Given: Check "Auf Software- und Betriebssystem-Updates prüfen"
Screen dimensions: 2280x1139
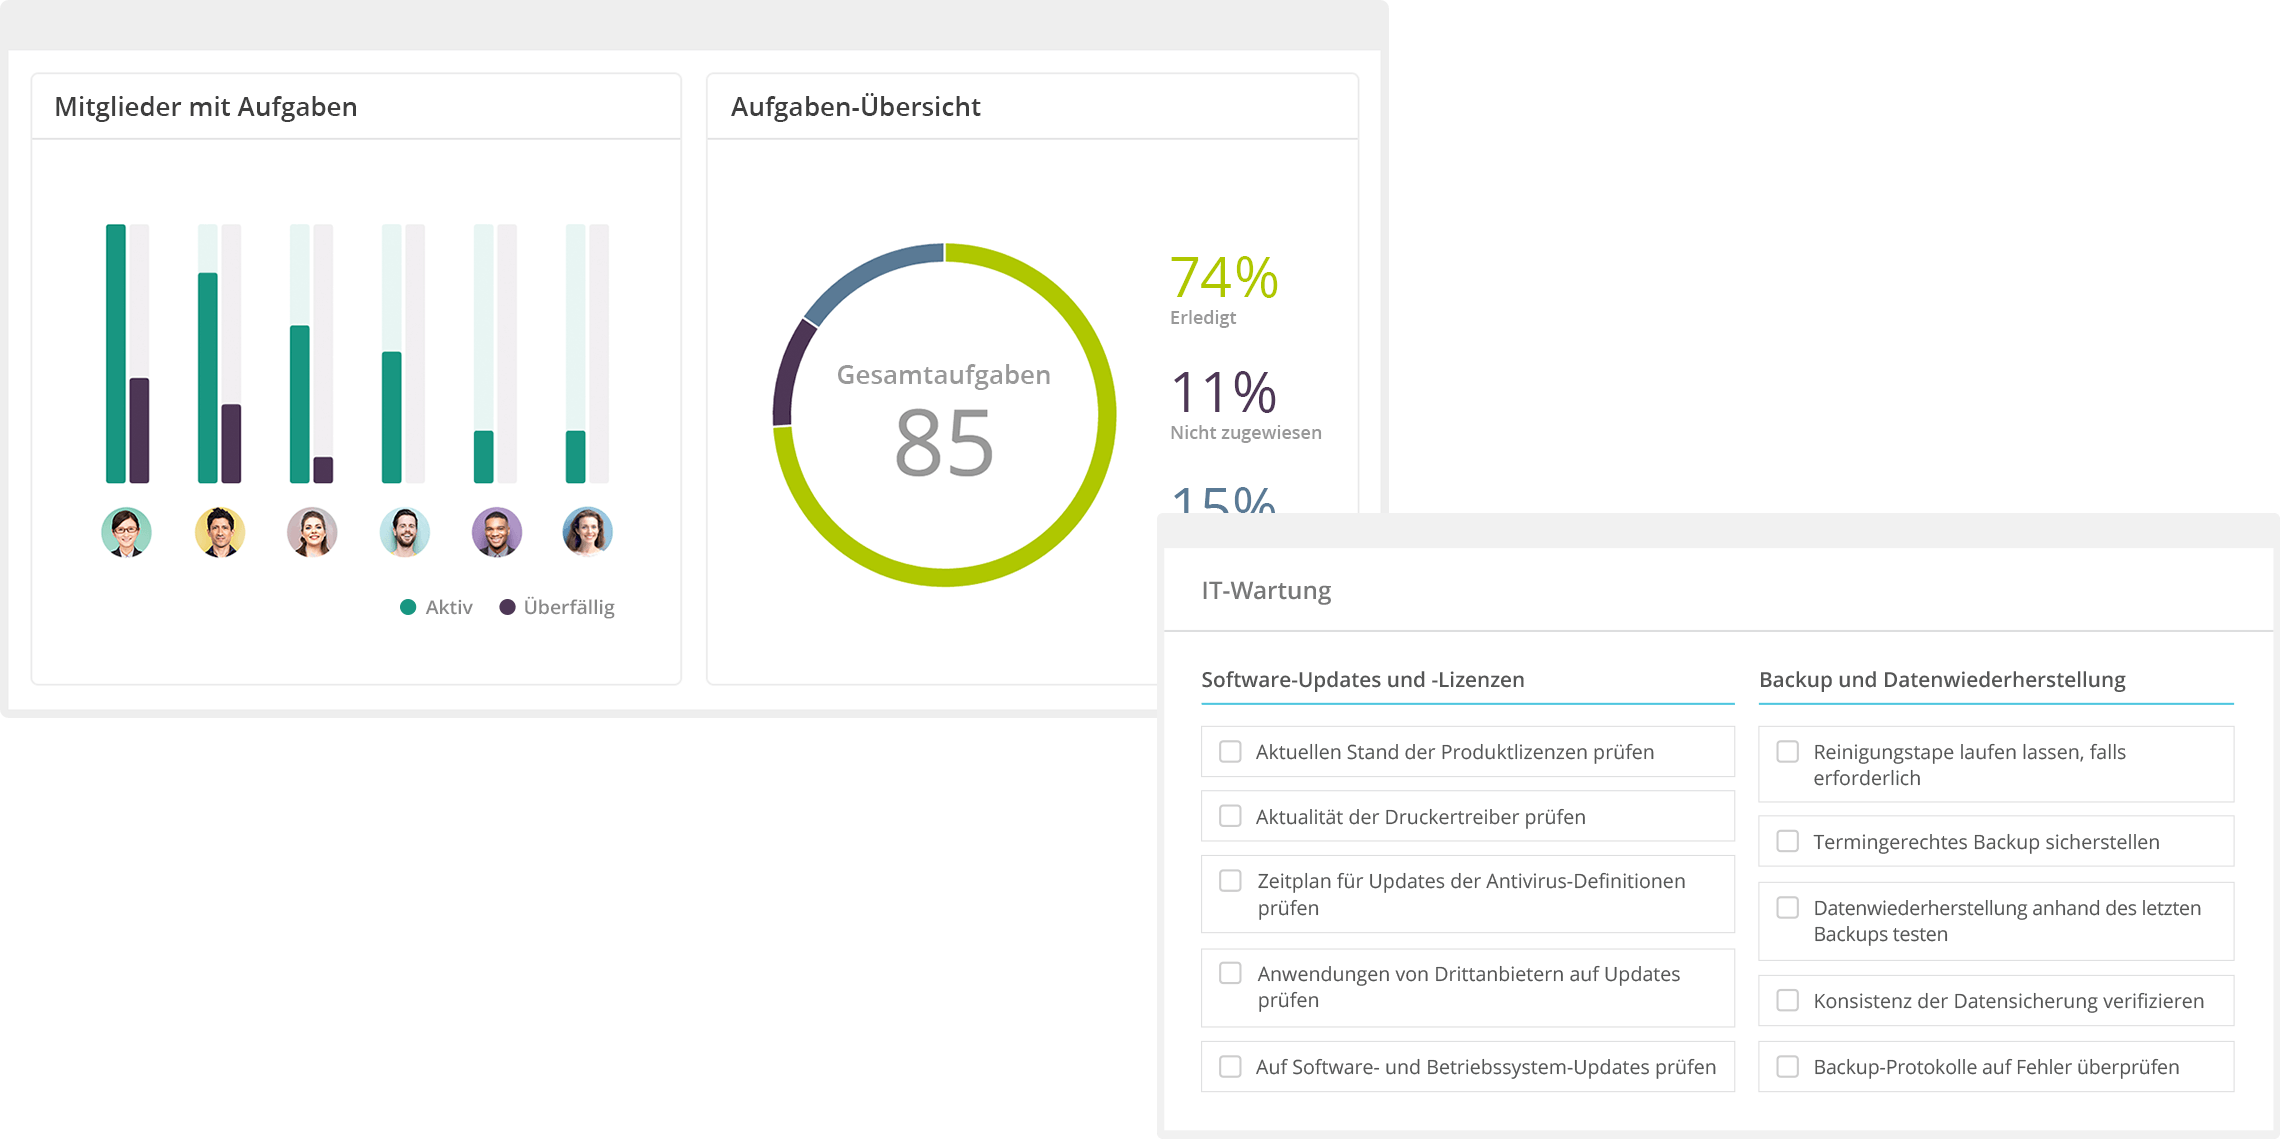Looking at the screenshot, I should point(1229,1066).
